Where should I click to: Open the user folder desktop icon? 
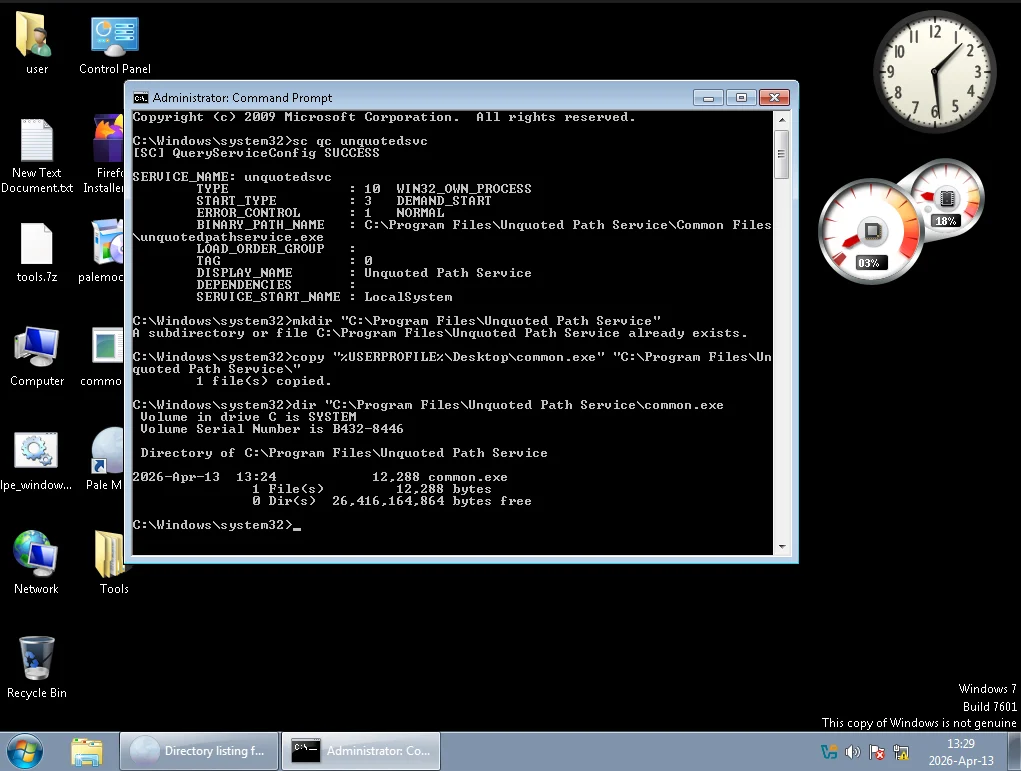(x=36, y=43)
